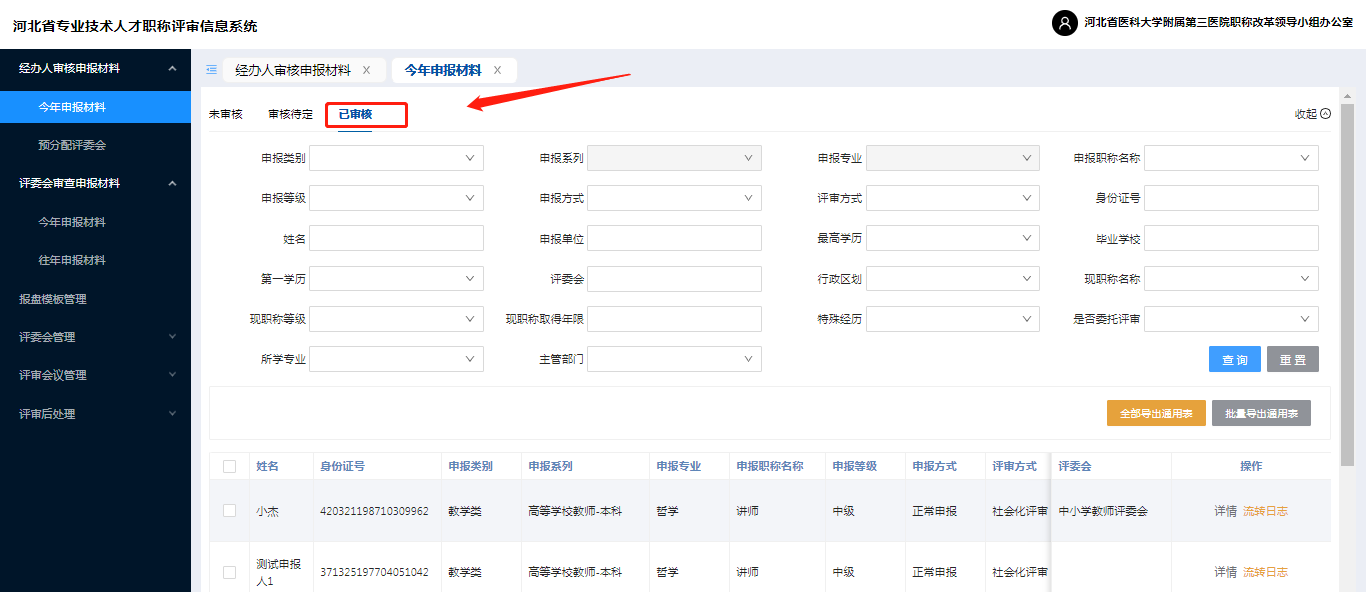Check the checkbox for 小杰 row
The image size is (1366, 592).
(x=230, y=511)
